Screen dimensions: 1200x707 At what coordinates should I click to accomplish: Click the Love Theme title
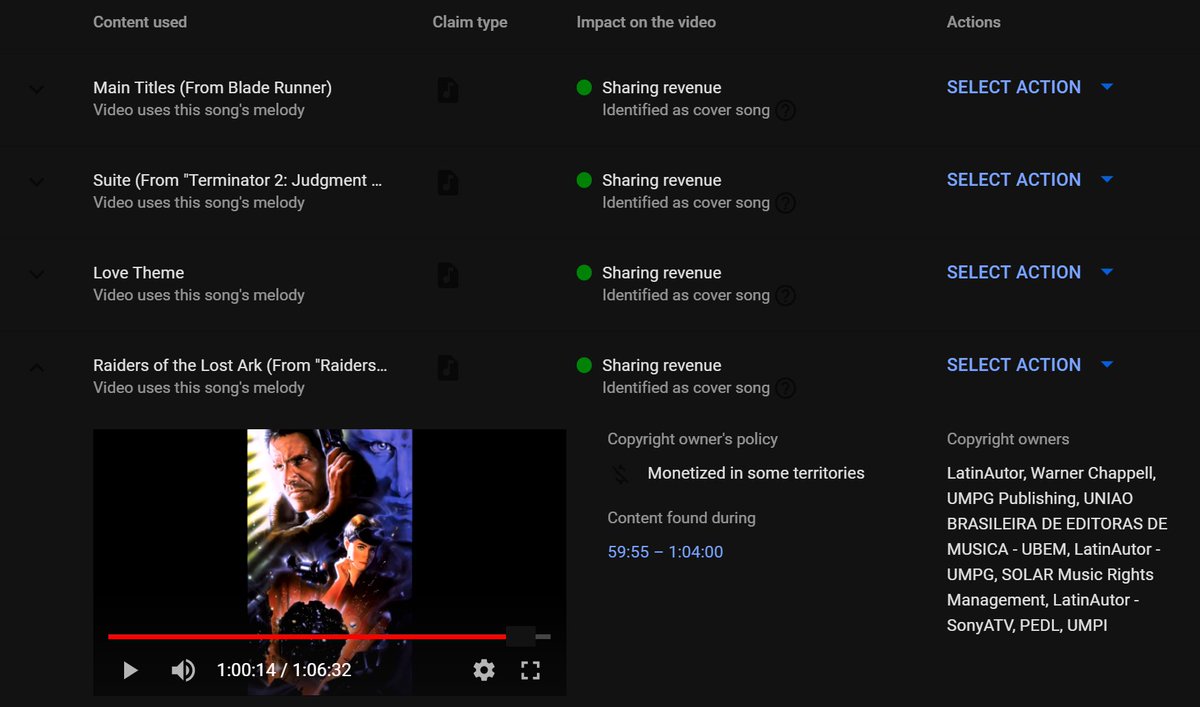pyautogui.click(x=139, y=273)
